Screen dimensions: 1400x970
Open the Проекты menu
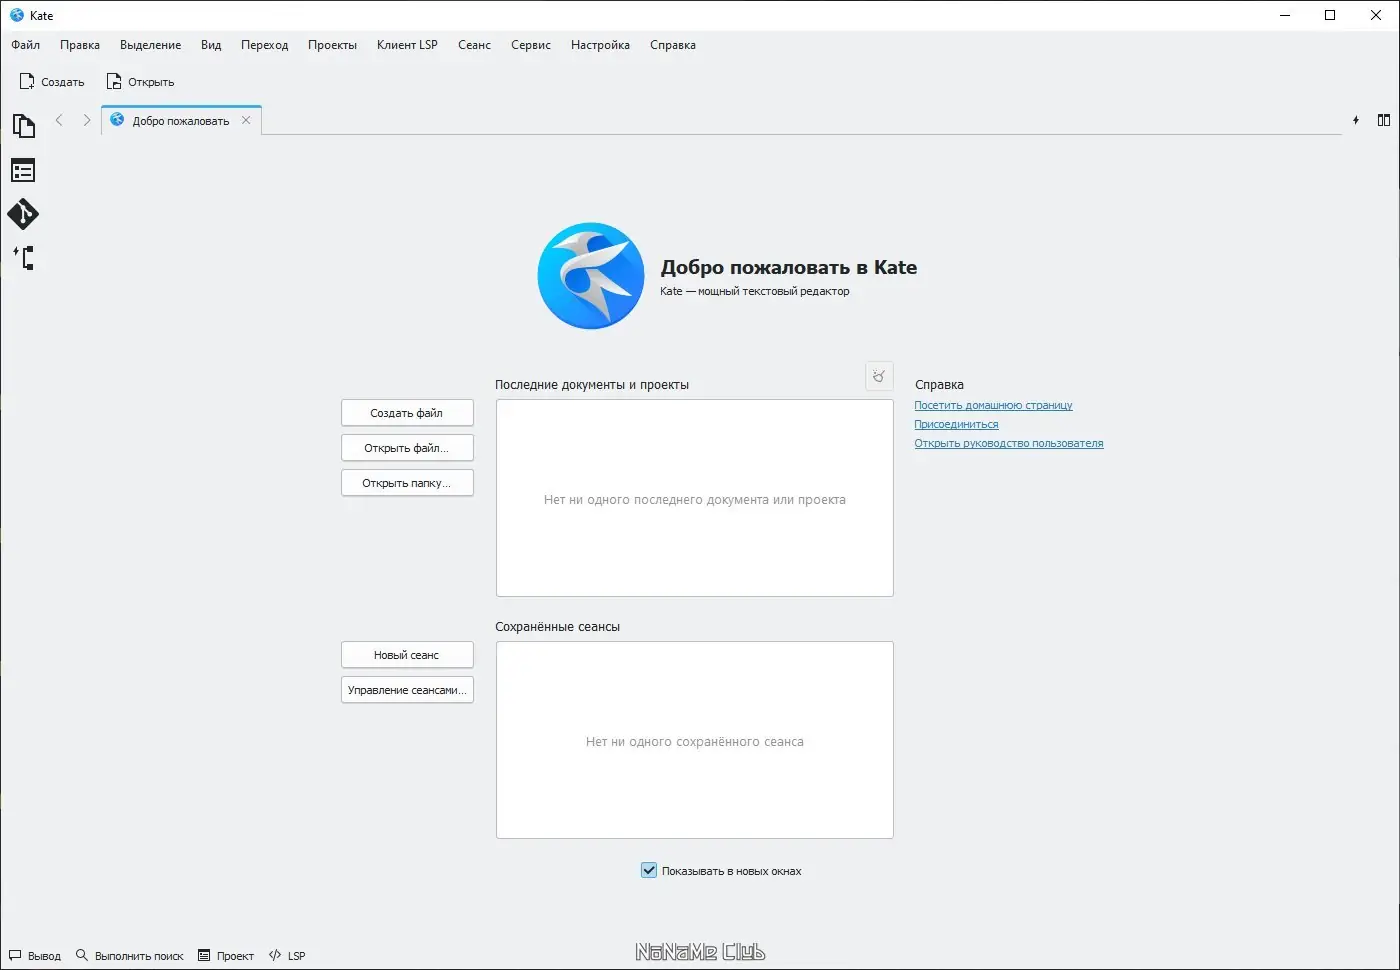[x=333, y=45]
